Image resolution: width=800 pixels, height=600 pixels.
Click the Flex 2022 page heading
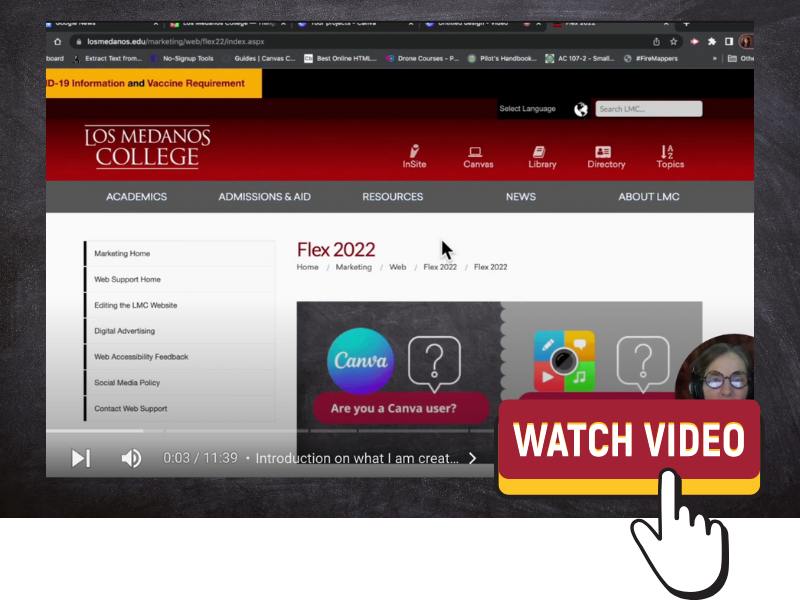(336, 249)
